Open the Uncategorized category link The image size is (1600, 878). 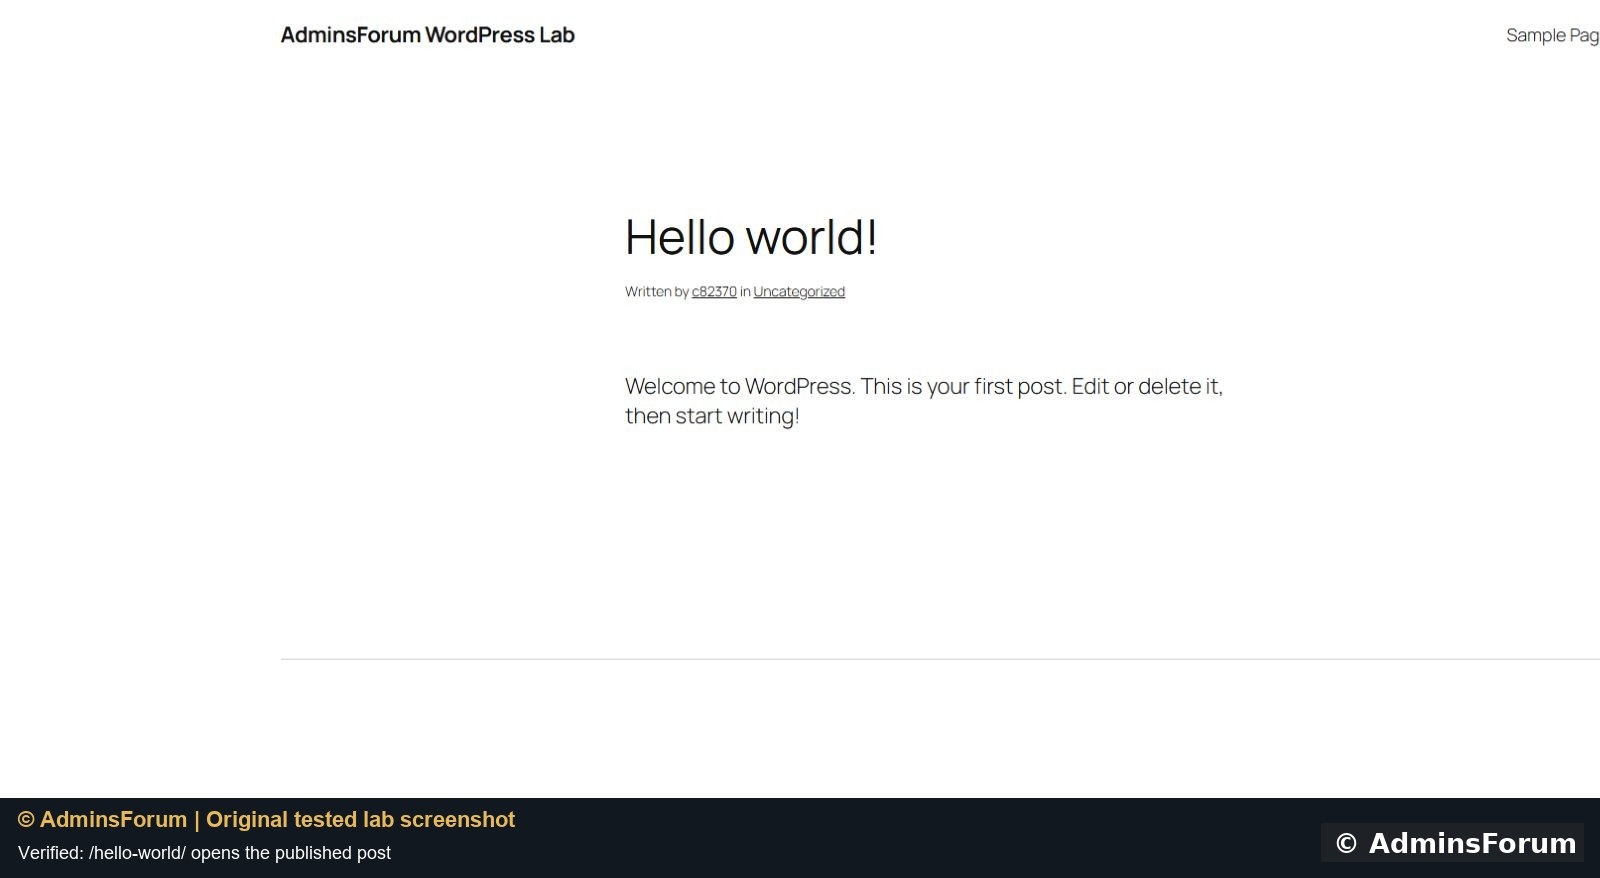click(x=799, y=291)
